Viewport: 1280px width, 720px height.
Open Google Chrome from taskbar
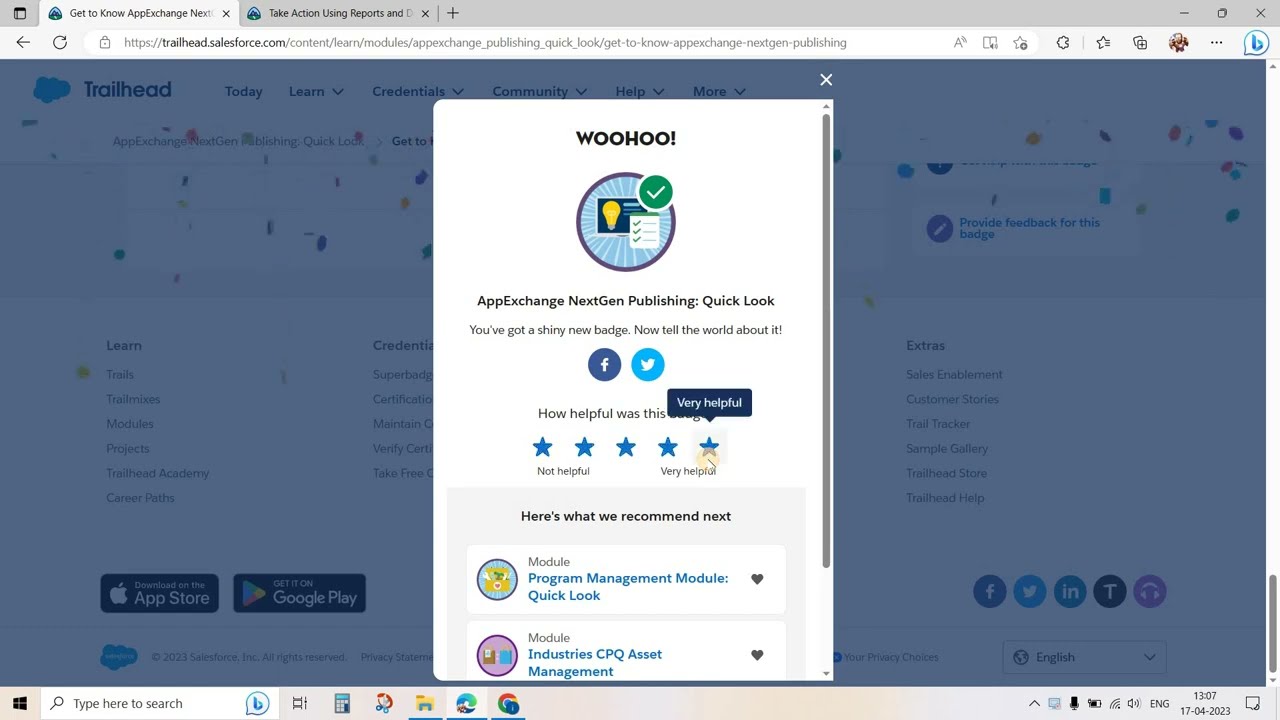pos(508,703)
